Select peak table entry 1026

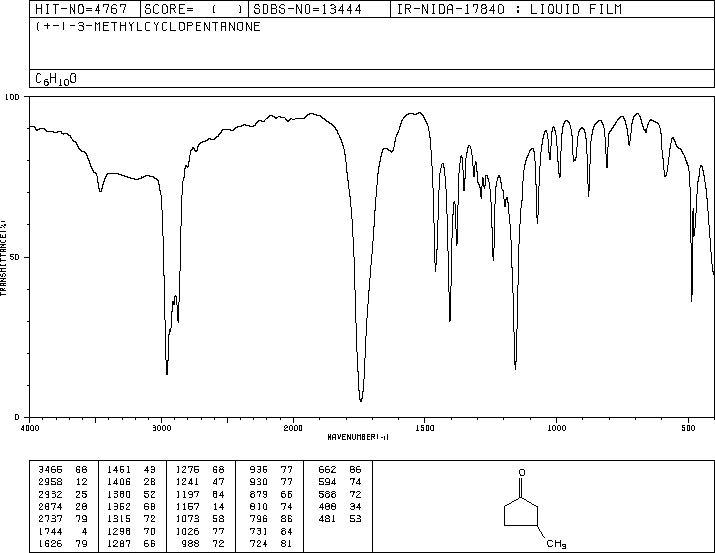click(187, 532)
